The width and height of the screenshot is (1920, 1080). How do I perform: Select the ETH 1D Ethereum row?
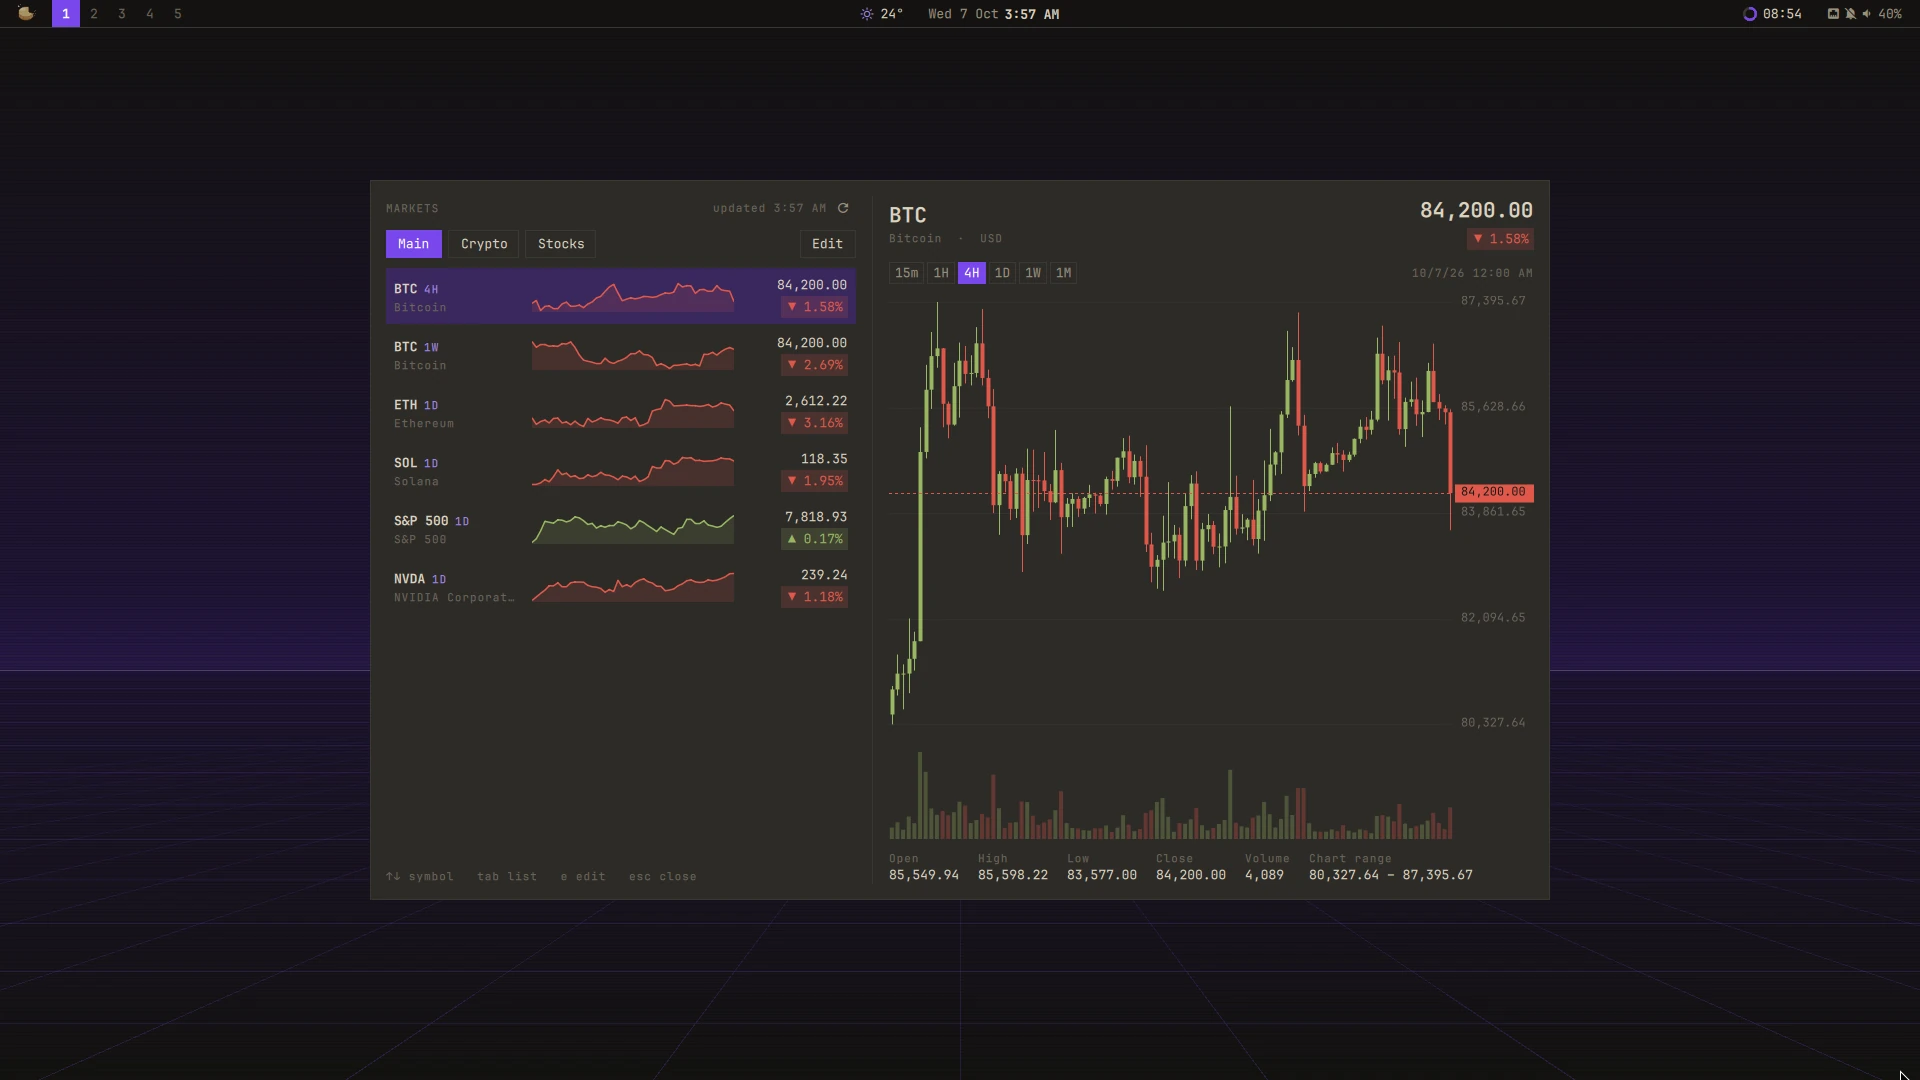point(621,412)
